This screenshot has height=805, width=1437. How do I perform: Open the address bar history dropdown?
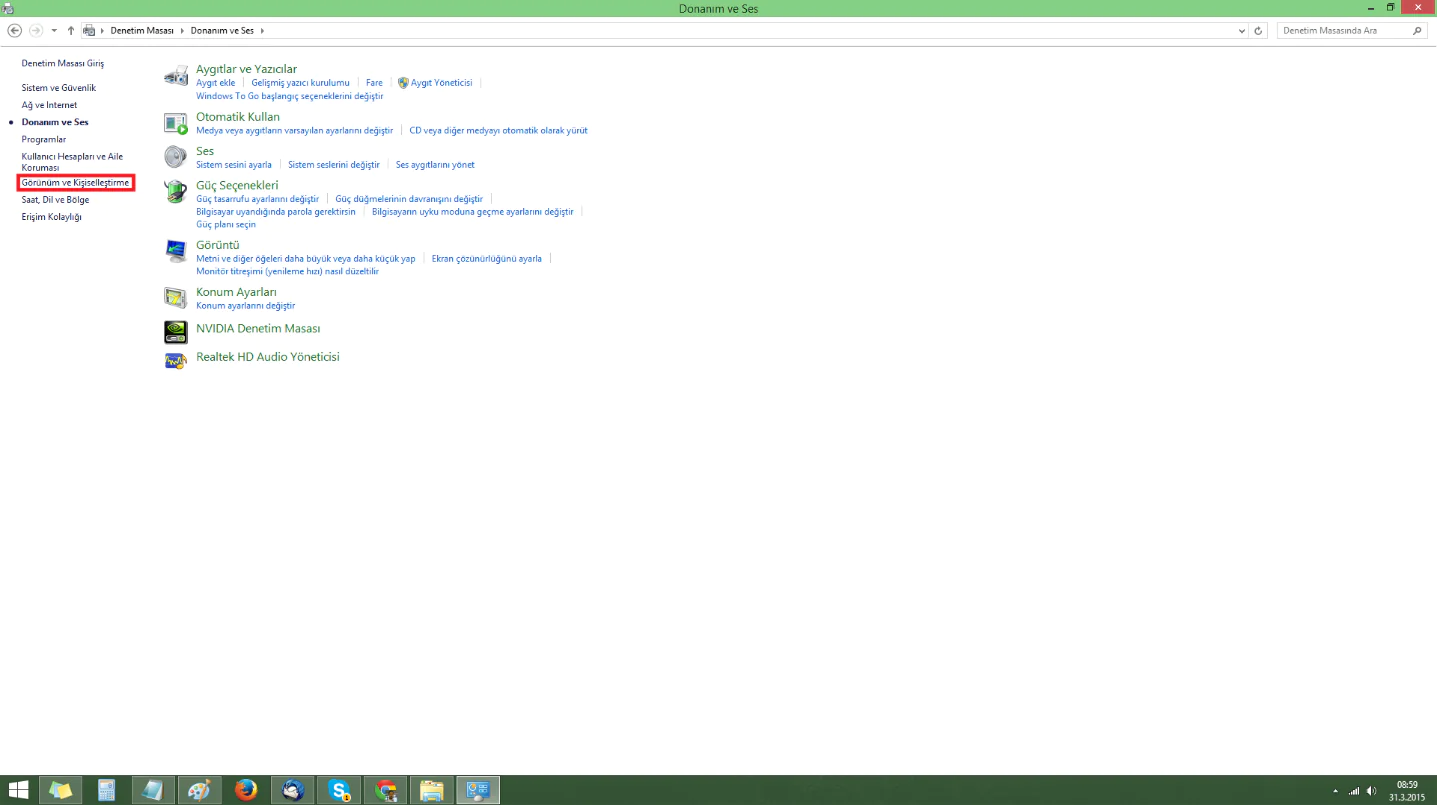(1242, 30)
